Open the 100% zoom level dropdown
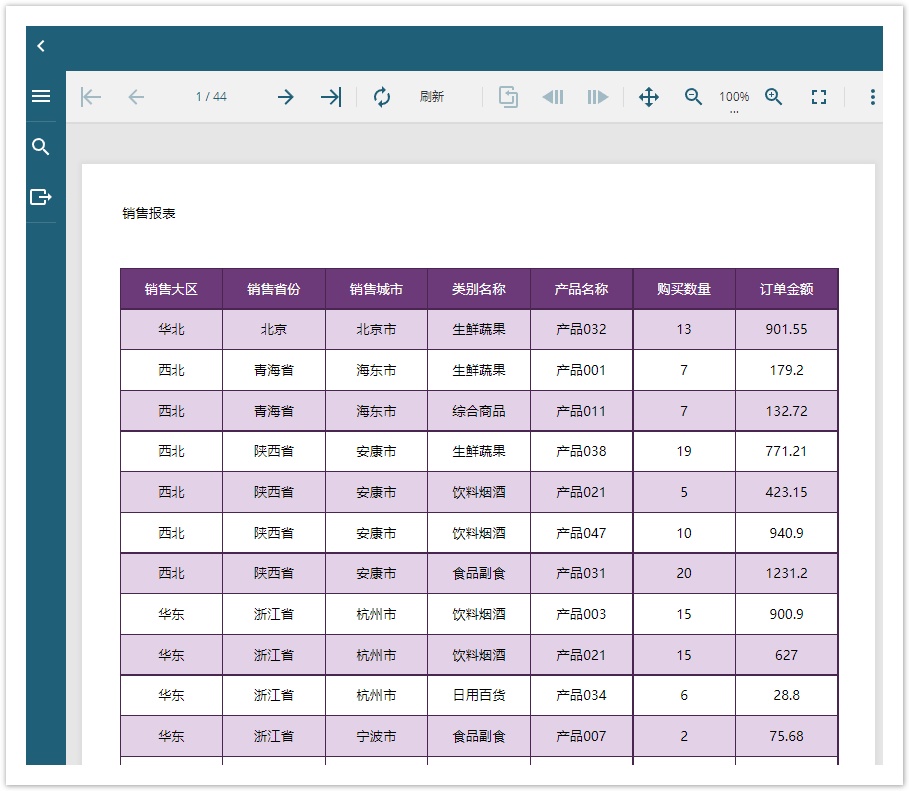This screenshot has height=791, width=909. [734, 98]
